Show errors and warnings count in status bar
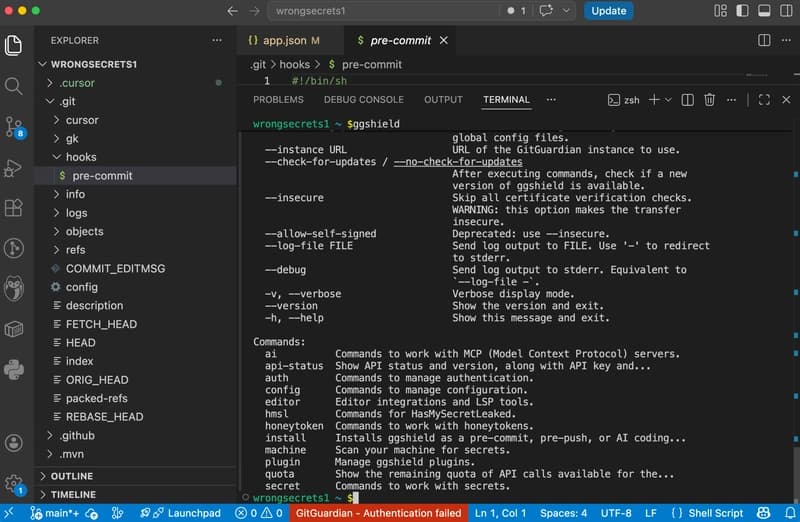This screenshot has height=522, width=800. click(259, 513)
